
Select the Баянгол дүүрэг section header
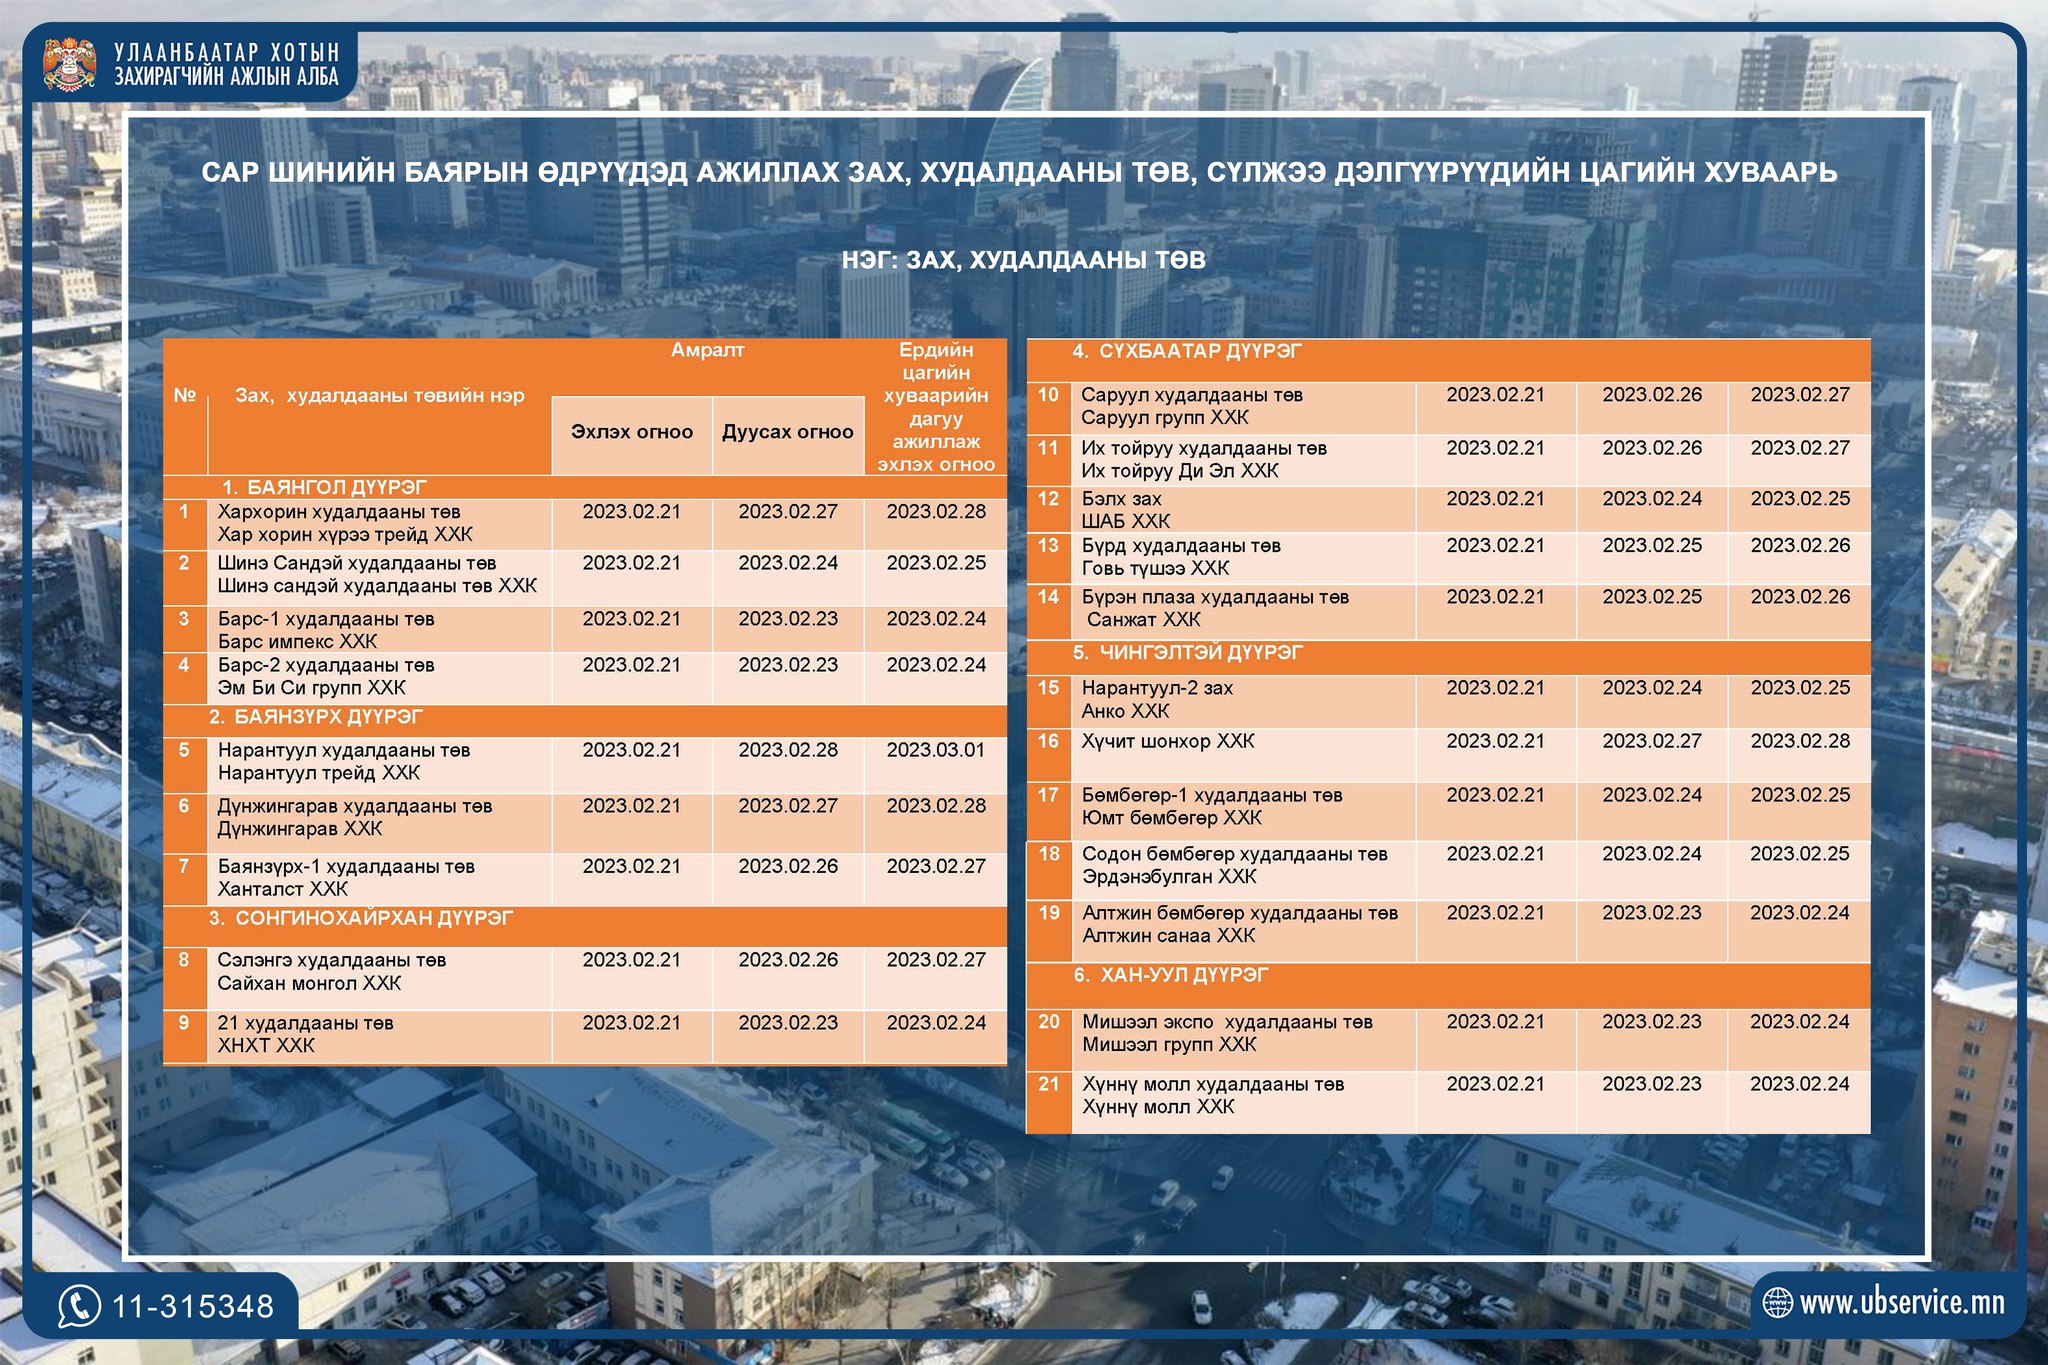[324, 488]
